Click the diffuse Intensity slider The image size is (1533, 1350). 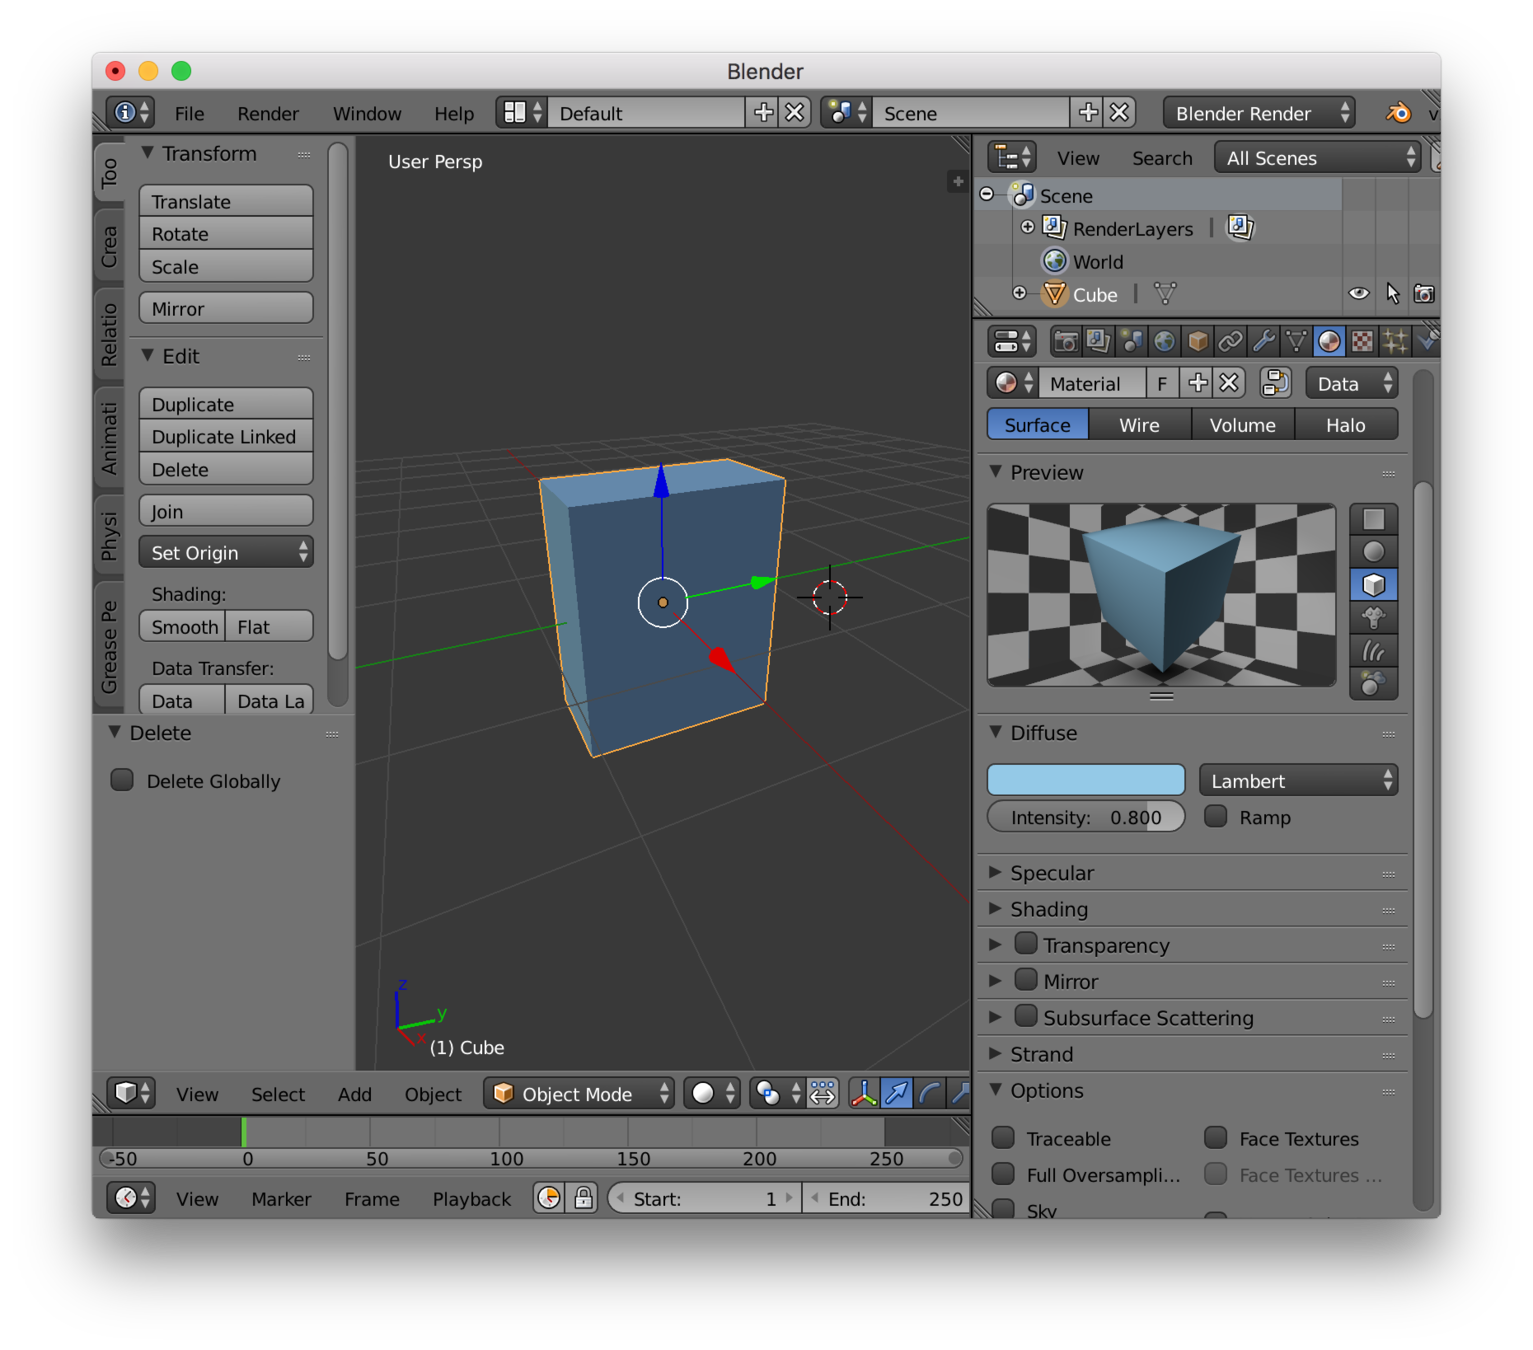(1086, 817)
